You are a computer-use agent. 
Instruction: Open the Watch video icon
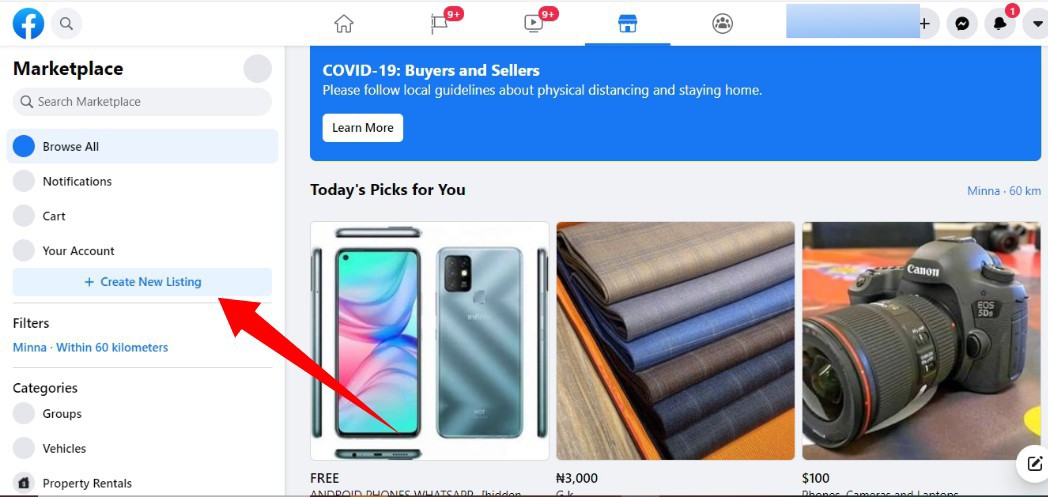coord(533,24)
